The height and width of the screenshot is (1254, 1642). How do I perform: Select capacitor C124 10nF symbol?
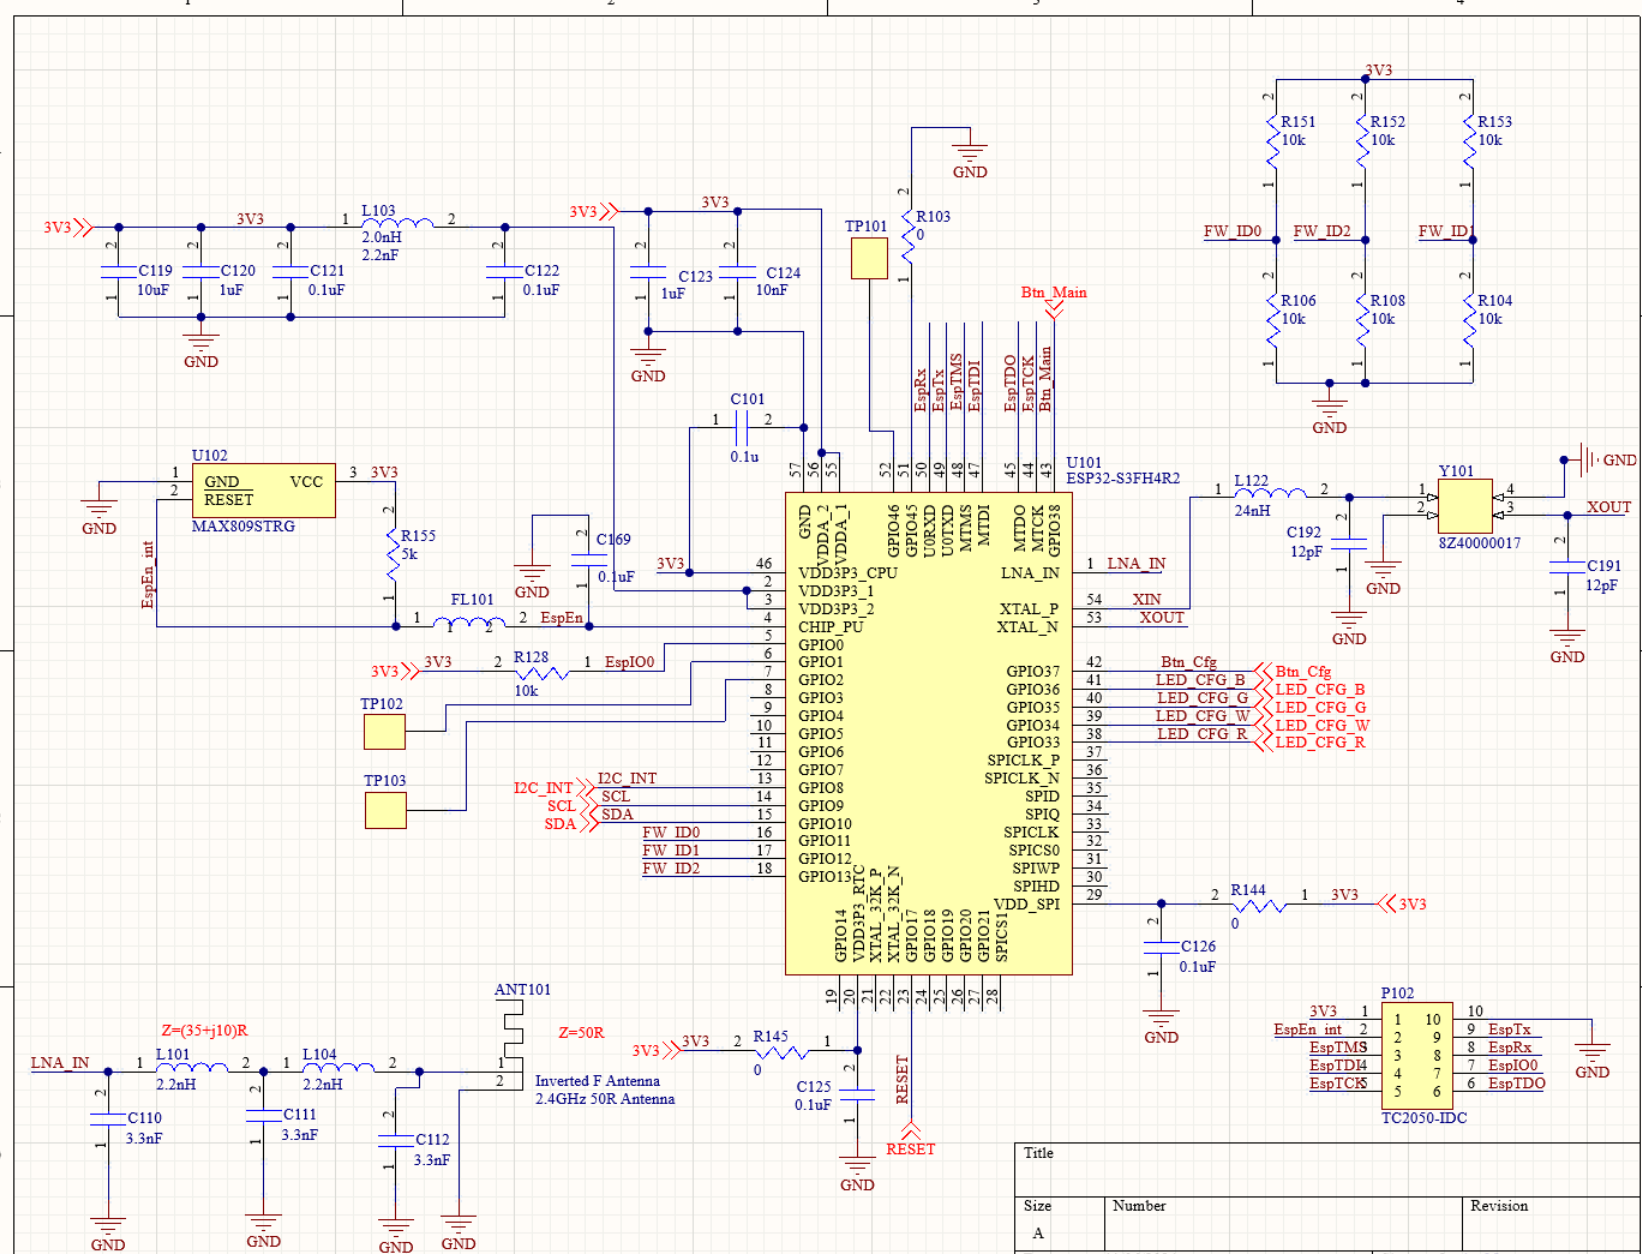pyautogui.click(x=737, y=271)
